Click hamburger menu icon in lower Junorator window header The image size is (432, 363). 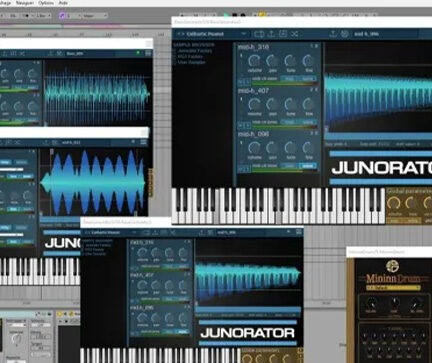(x=299, y=232)
